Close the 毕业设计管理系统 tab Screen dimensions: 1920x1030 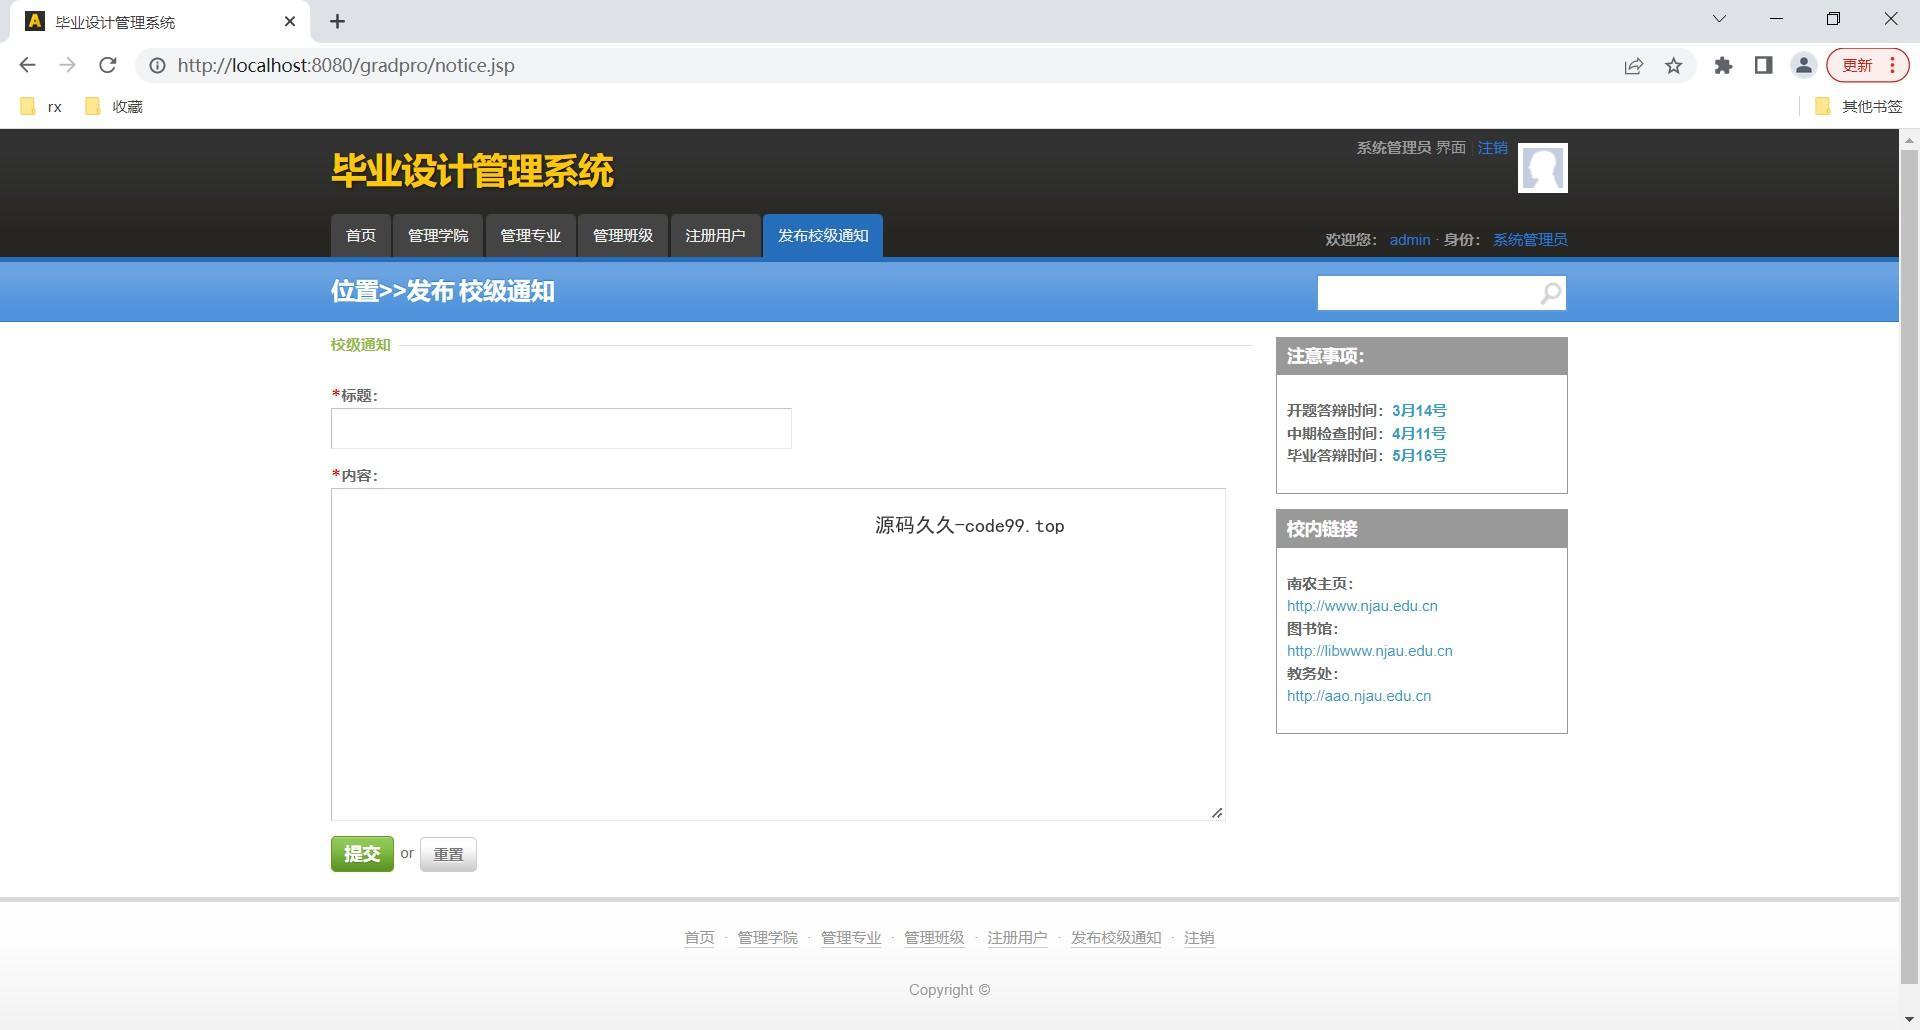[x=290, y=21]
